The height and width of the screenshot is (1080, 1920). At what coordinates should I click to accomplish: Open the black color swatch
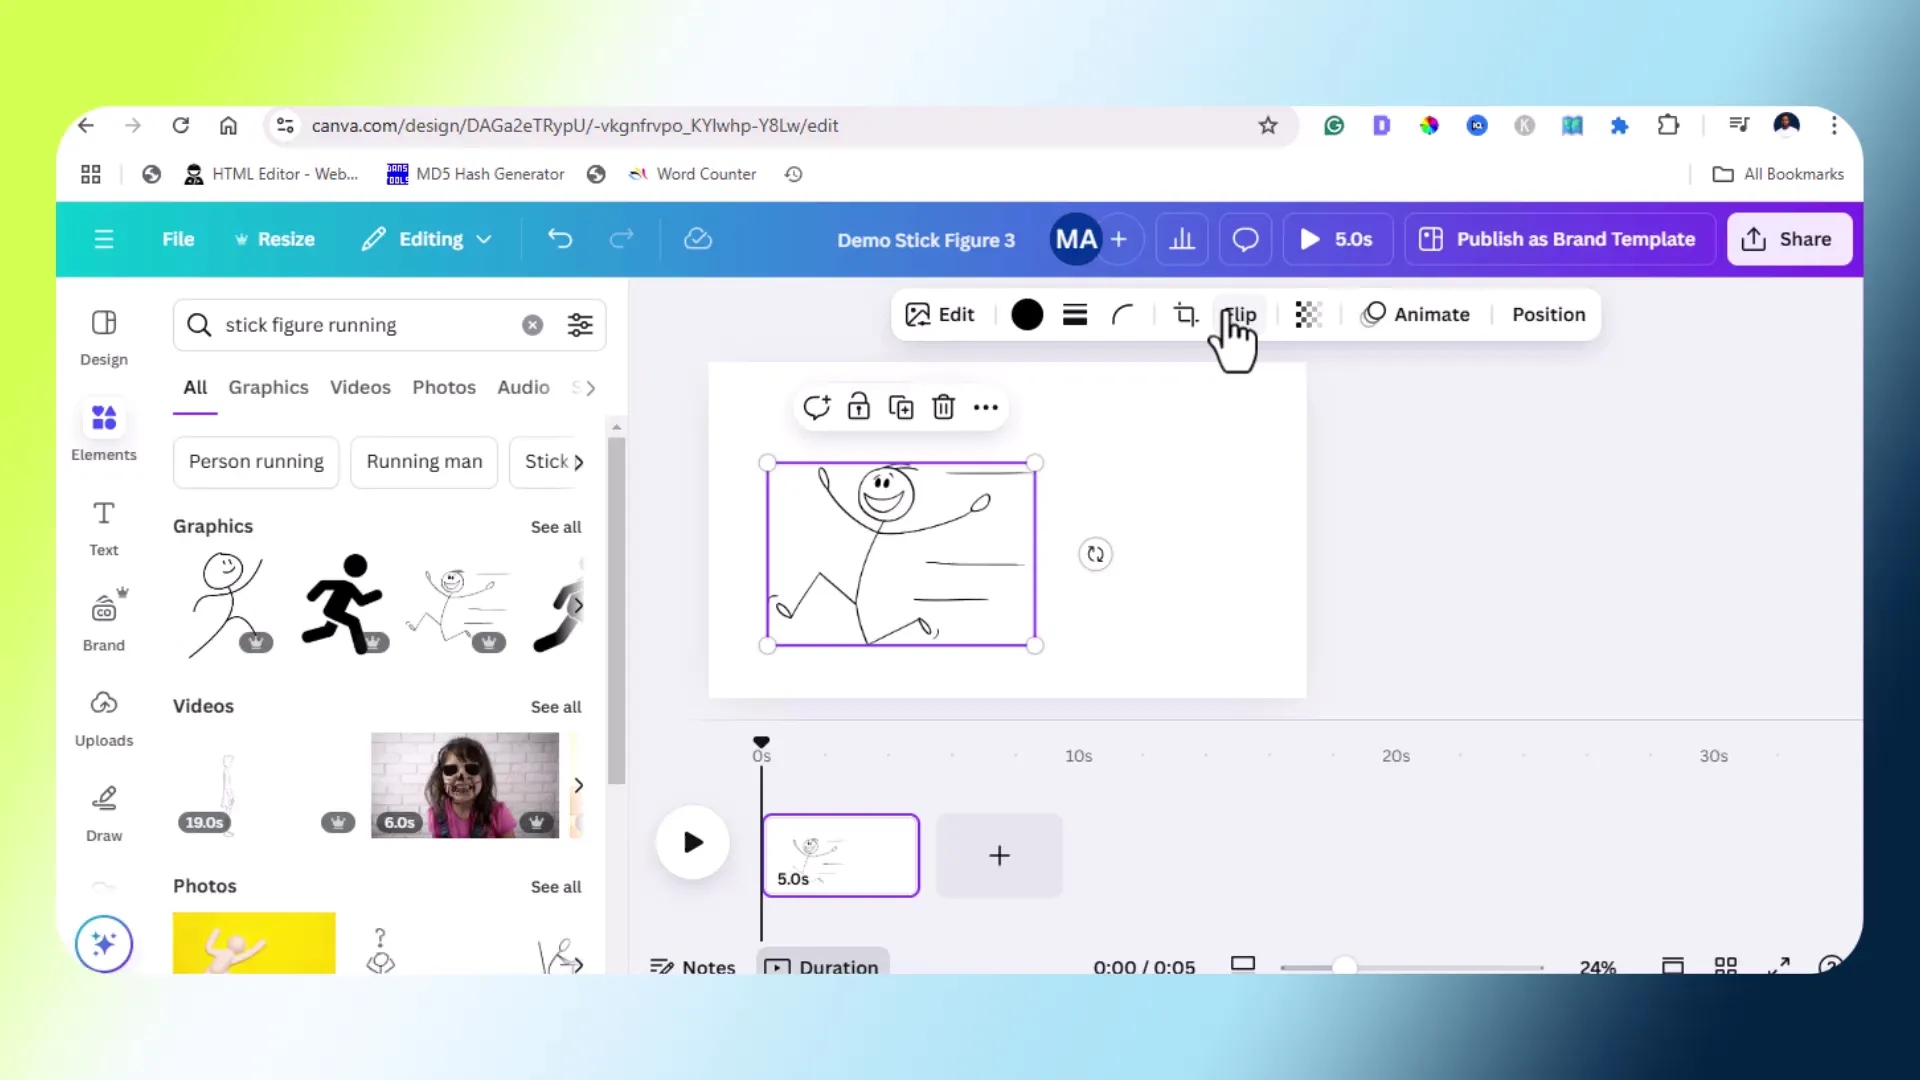click(x=1027, y=315)
